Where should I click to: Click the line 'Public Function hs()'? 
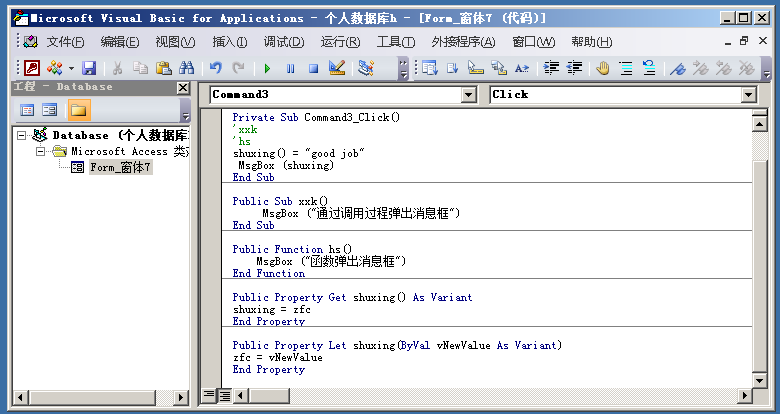click(x=292, y=249)
